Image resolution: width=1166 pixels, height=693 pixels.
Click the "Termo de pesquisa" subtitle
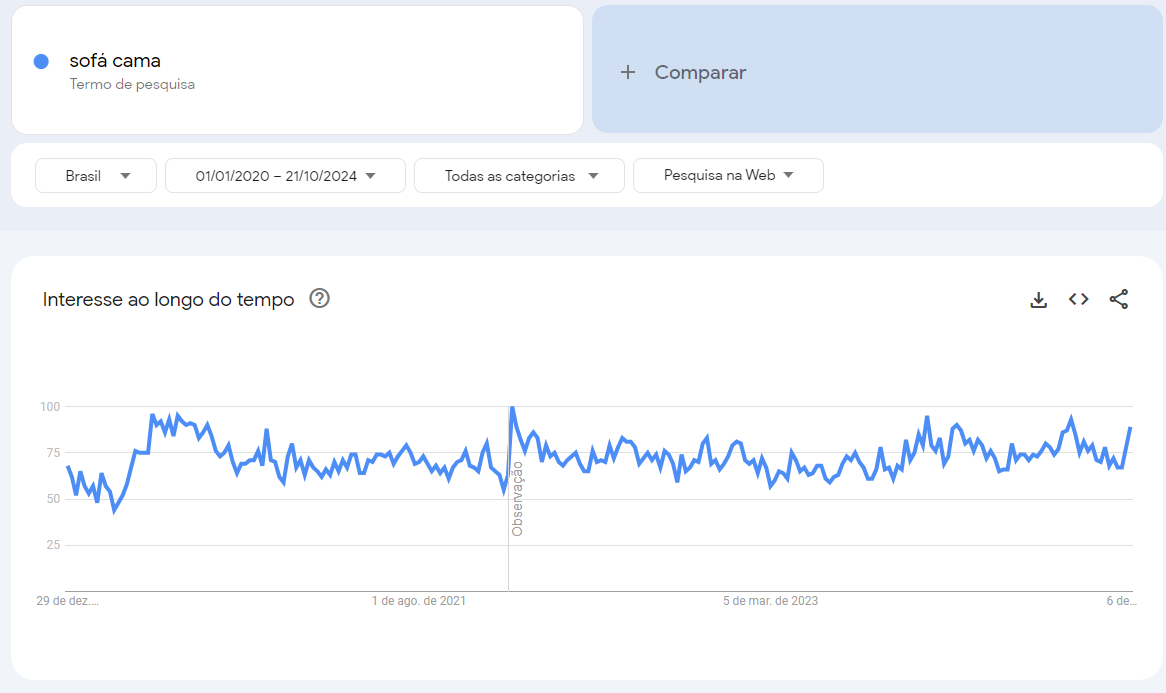[132, 85]
